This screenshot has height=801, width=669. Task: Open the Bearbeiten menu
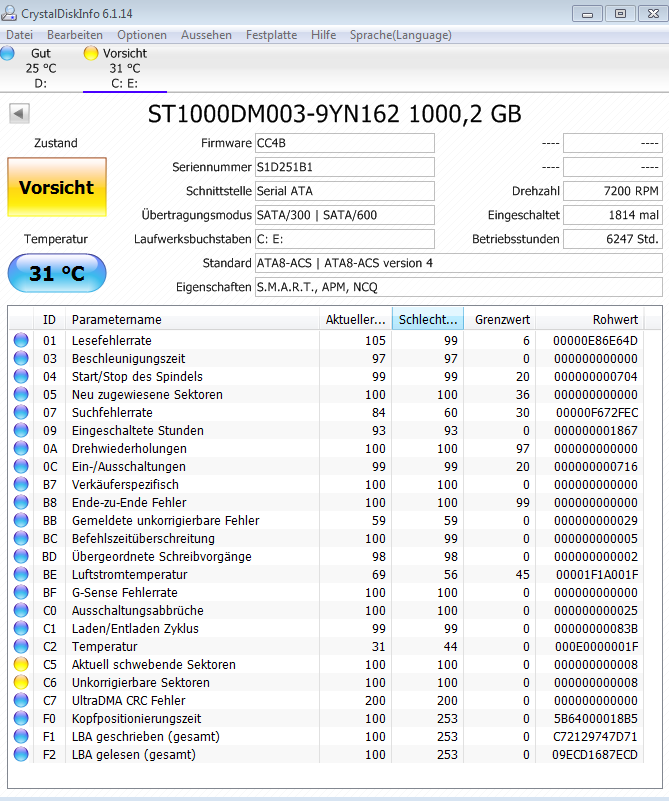(x=75, y=35)
